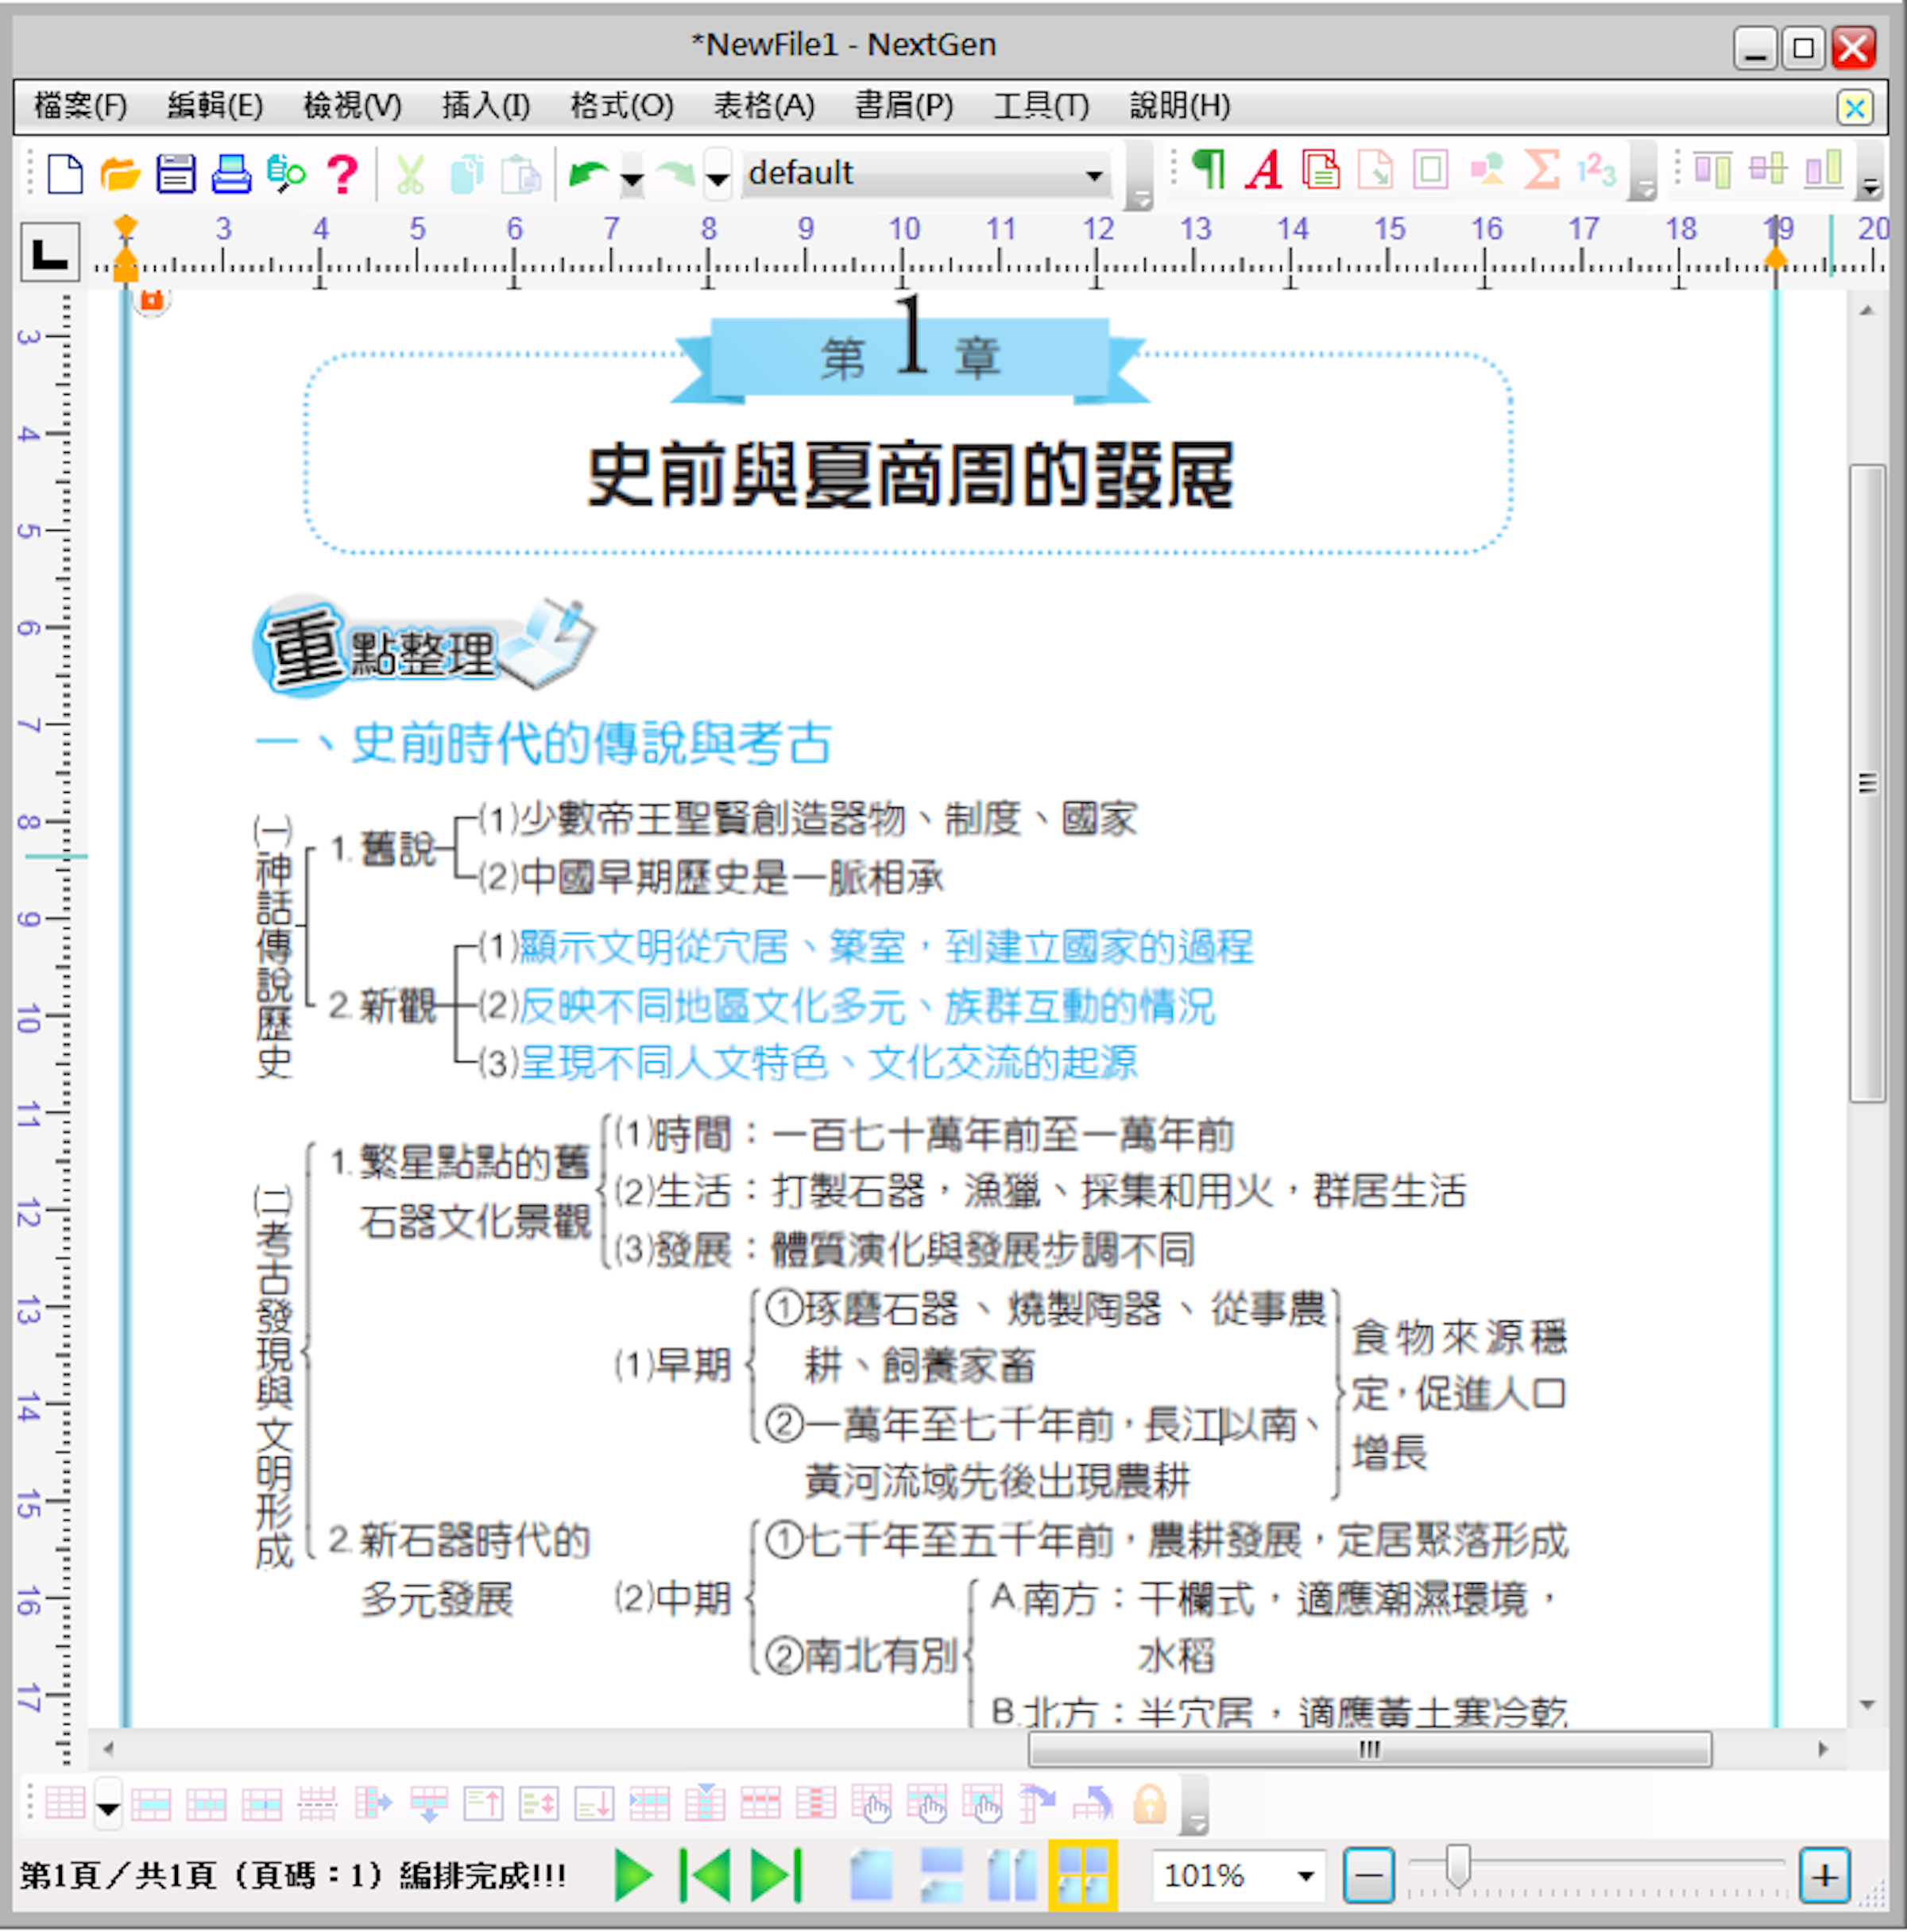Click the align-bottom objects icon
Screen dimensions: 1907x1932
(x=1824, y=169)
